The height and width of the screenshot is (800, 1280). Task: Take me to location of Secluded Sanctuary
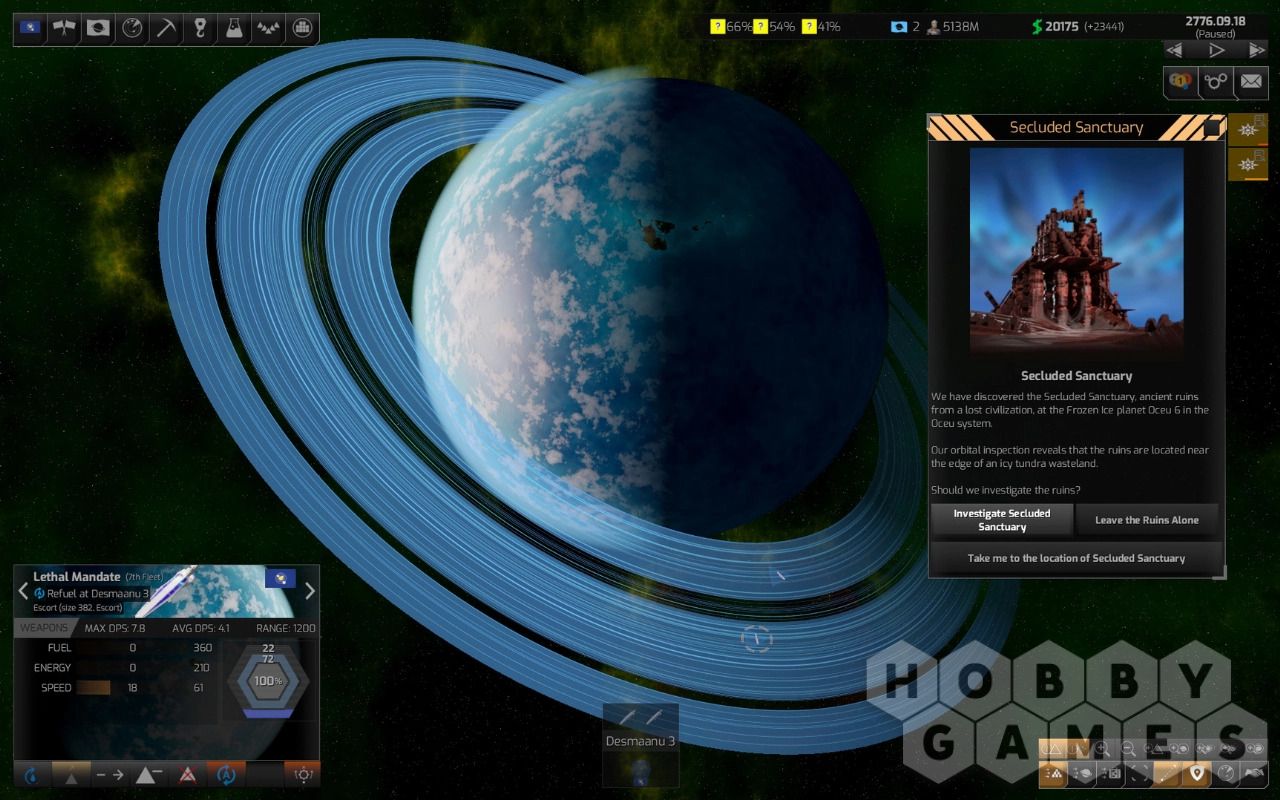tap(1076, 558)
